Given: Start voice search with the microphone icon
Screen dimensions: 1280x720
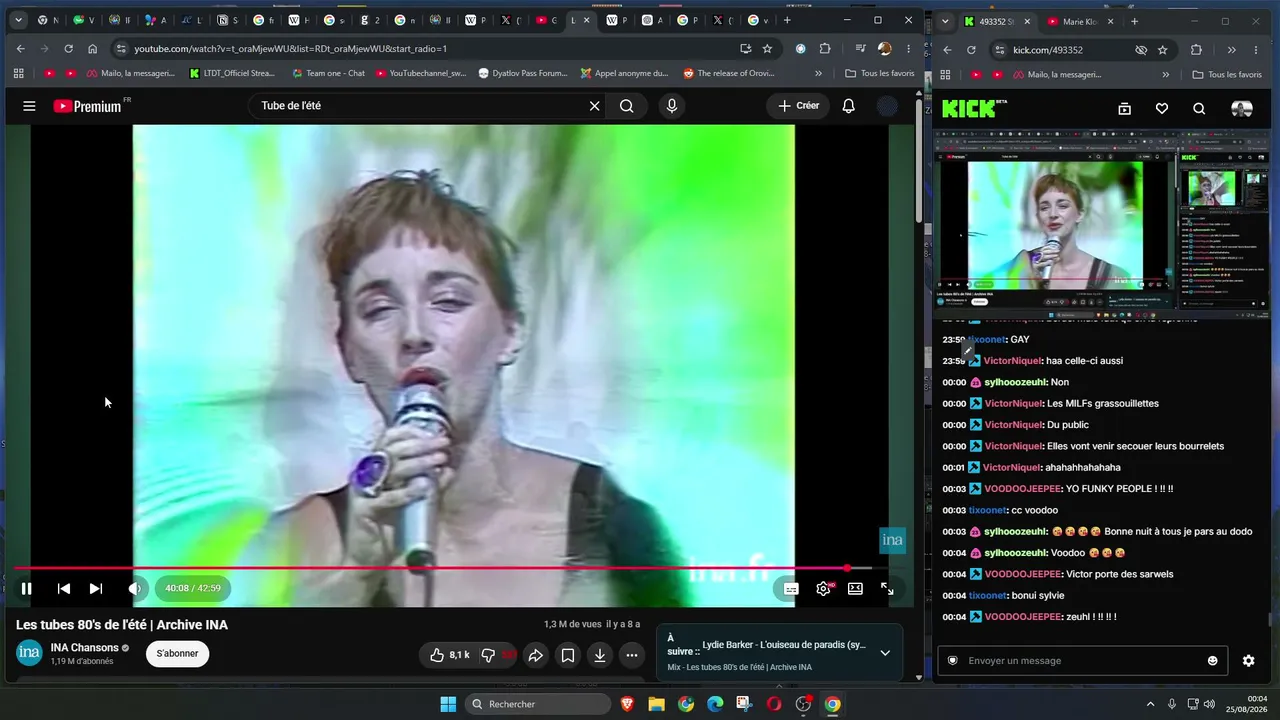Looking at the screenshot, I should [x=672, y=106].
